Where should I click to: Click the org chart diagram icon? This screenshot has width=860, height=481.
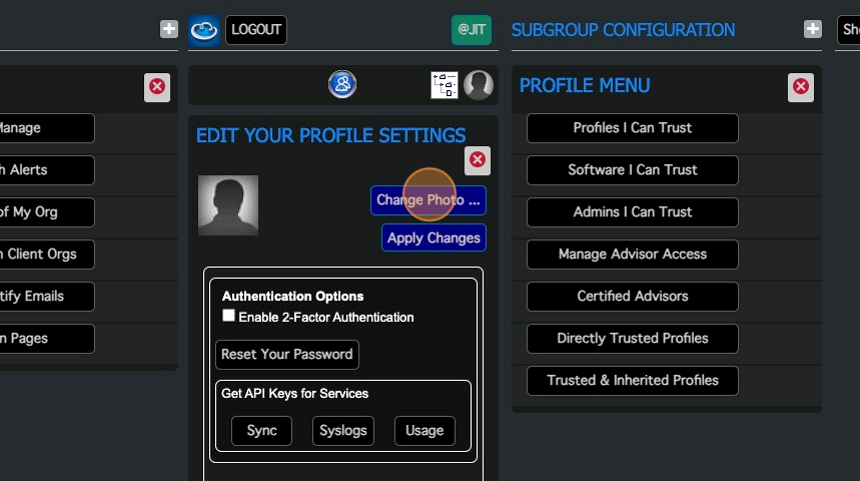[x=444, y=85]
